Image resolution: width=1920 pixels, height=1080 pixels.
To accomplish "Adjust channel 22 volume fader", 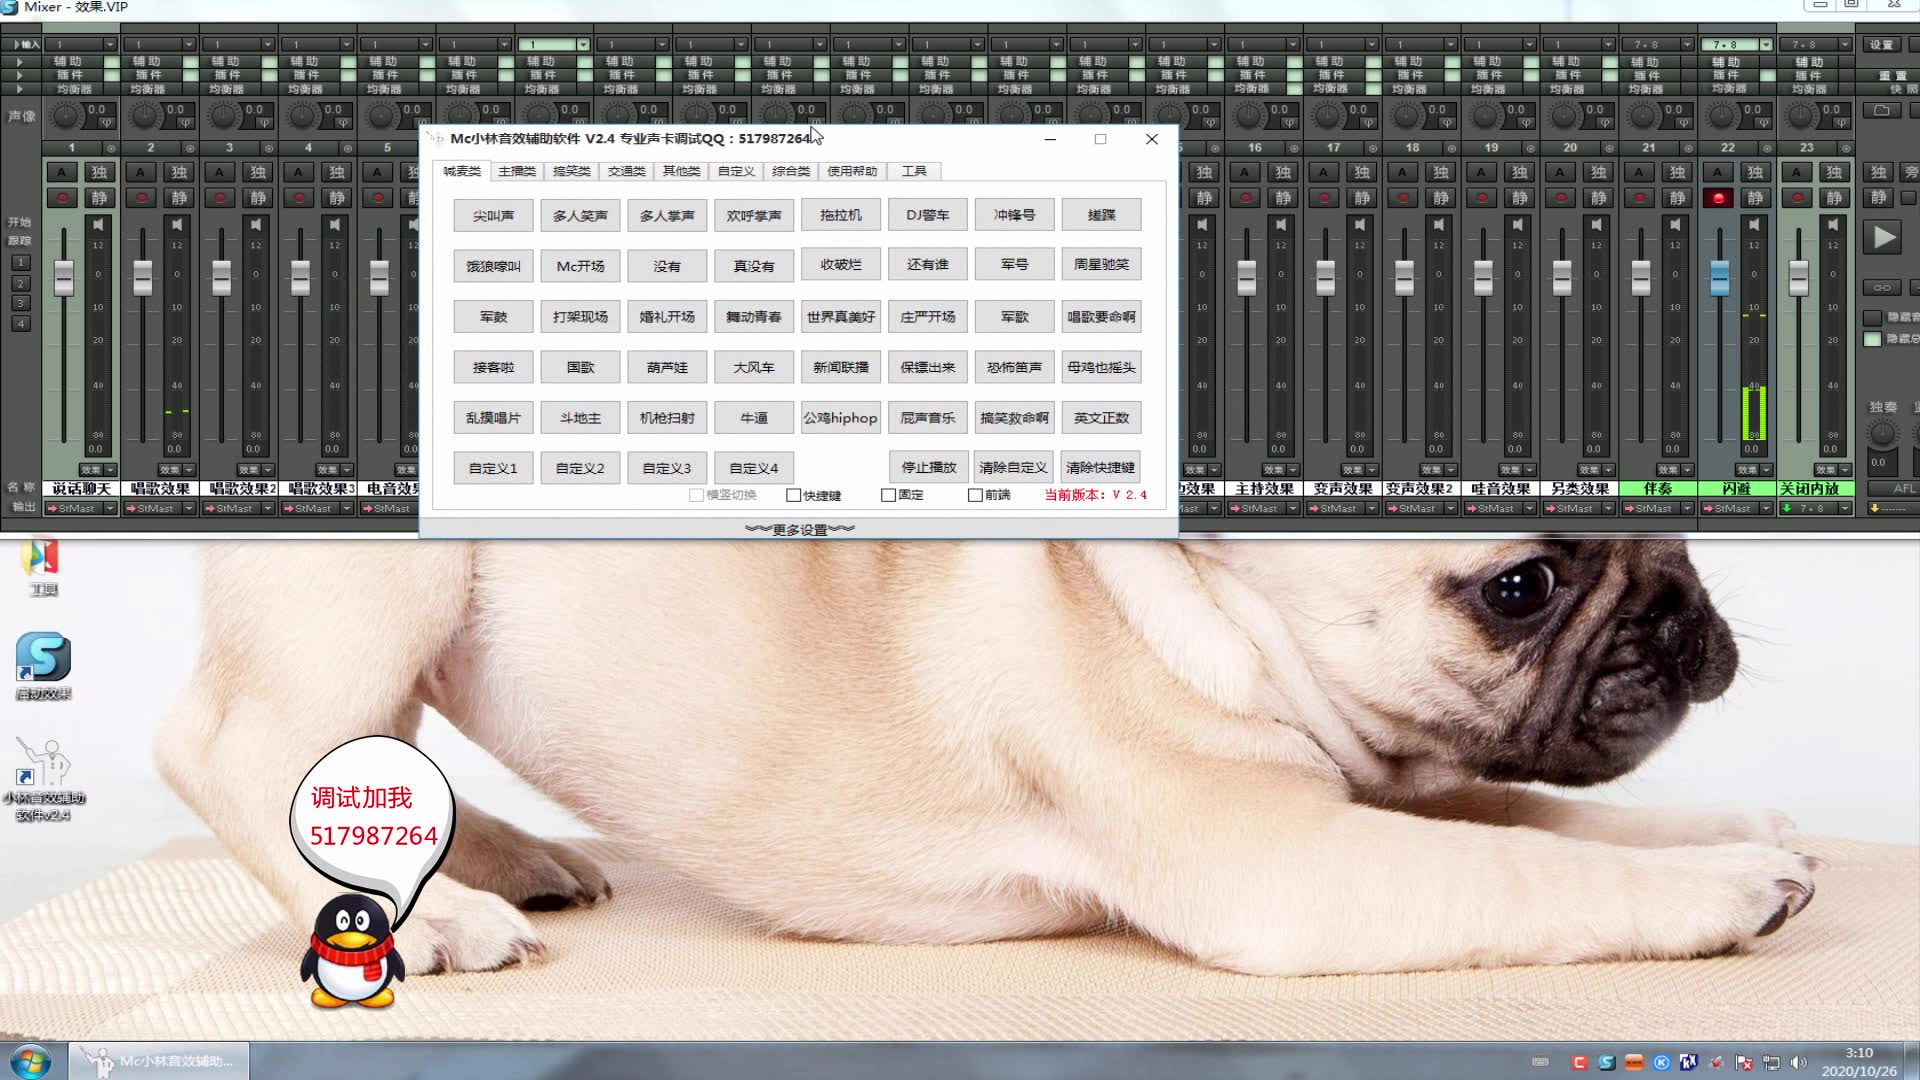I will point(1719,277).
